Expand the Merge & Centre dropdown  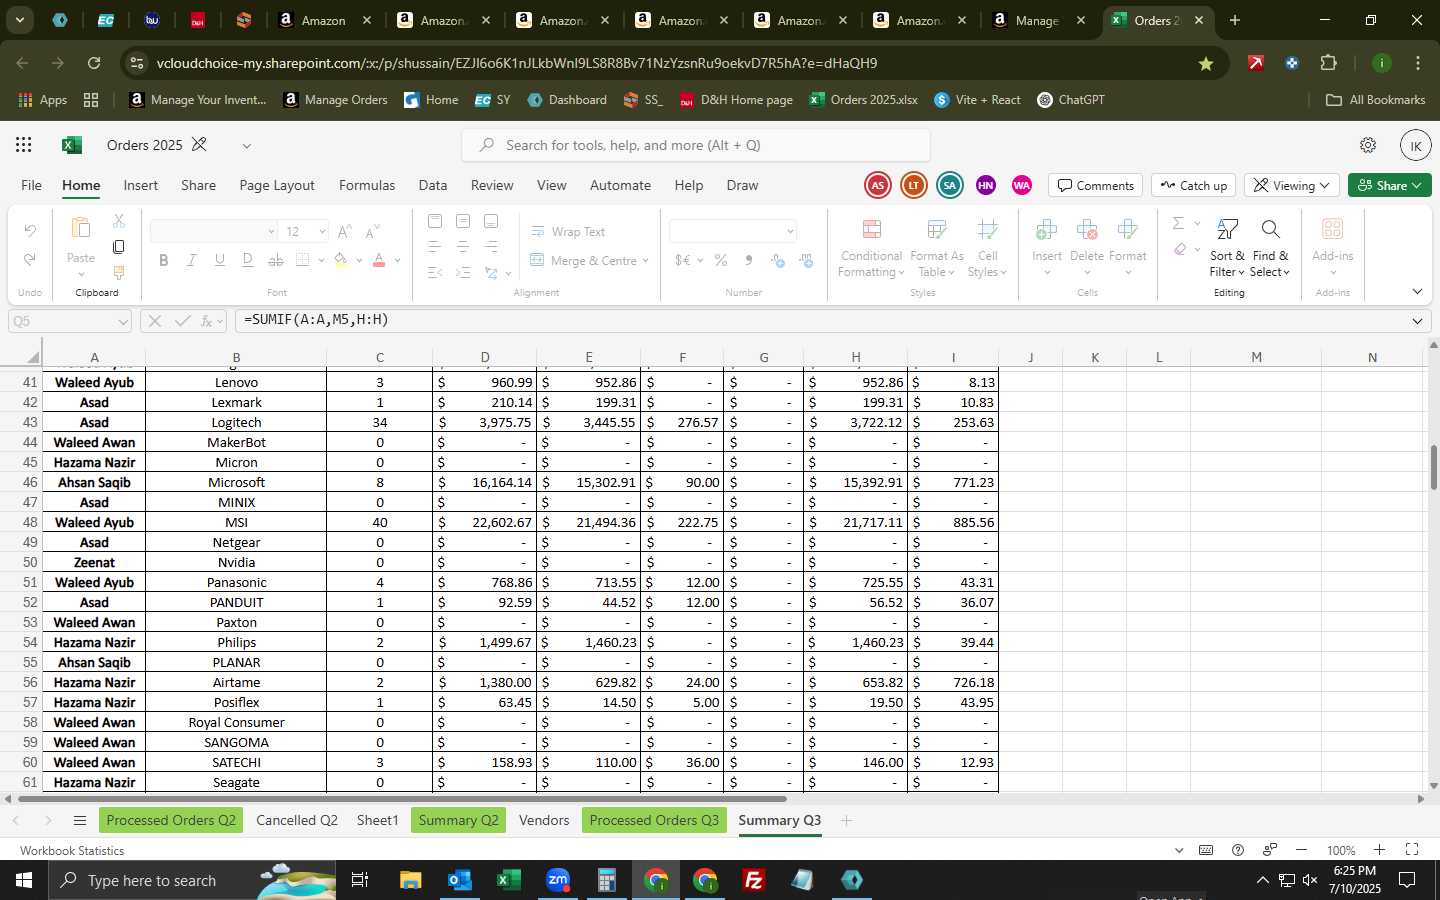646,261
